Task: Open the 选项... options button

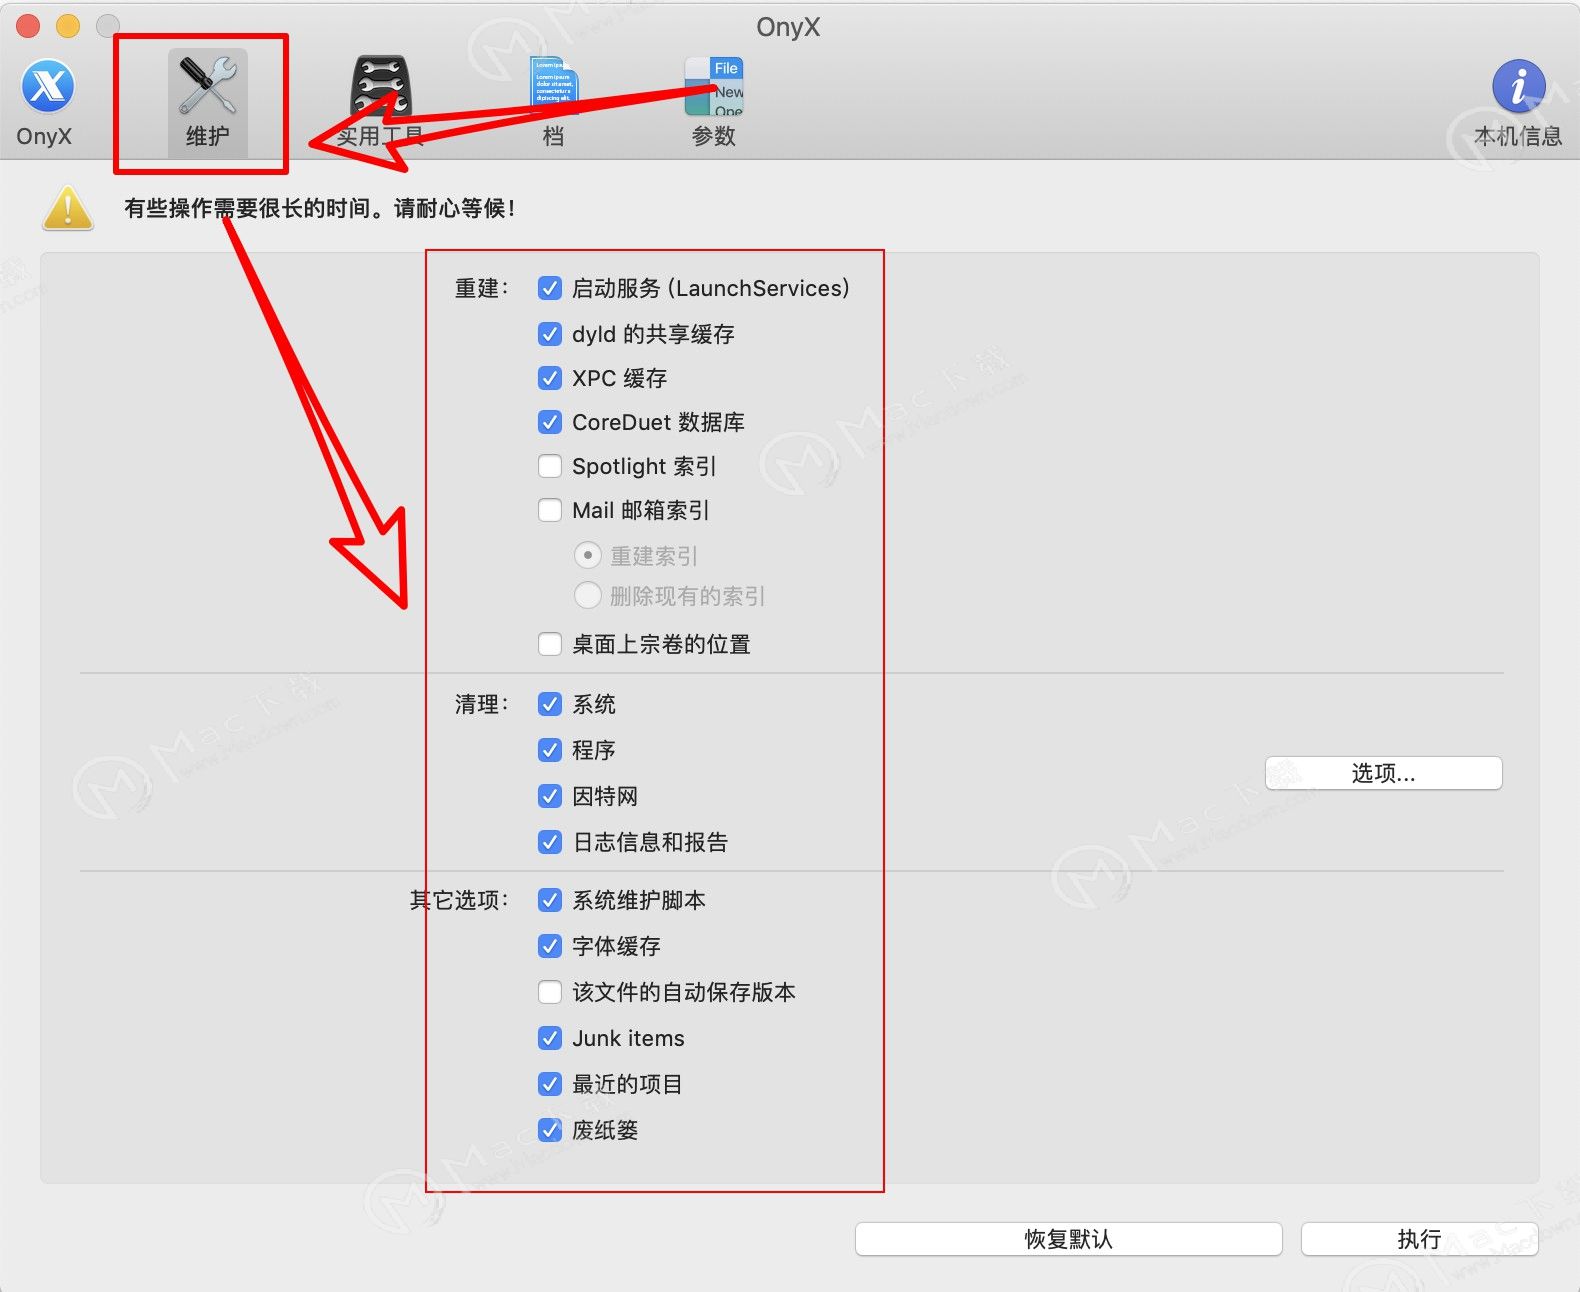Action: pos(1384,773)
